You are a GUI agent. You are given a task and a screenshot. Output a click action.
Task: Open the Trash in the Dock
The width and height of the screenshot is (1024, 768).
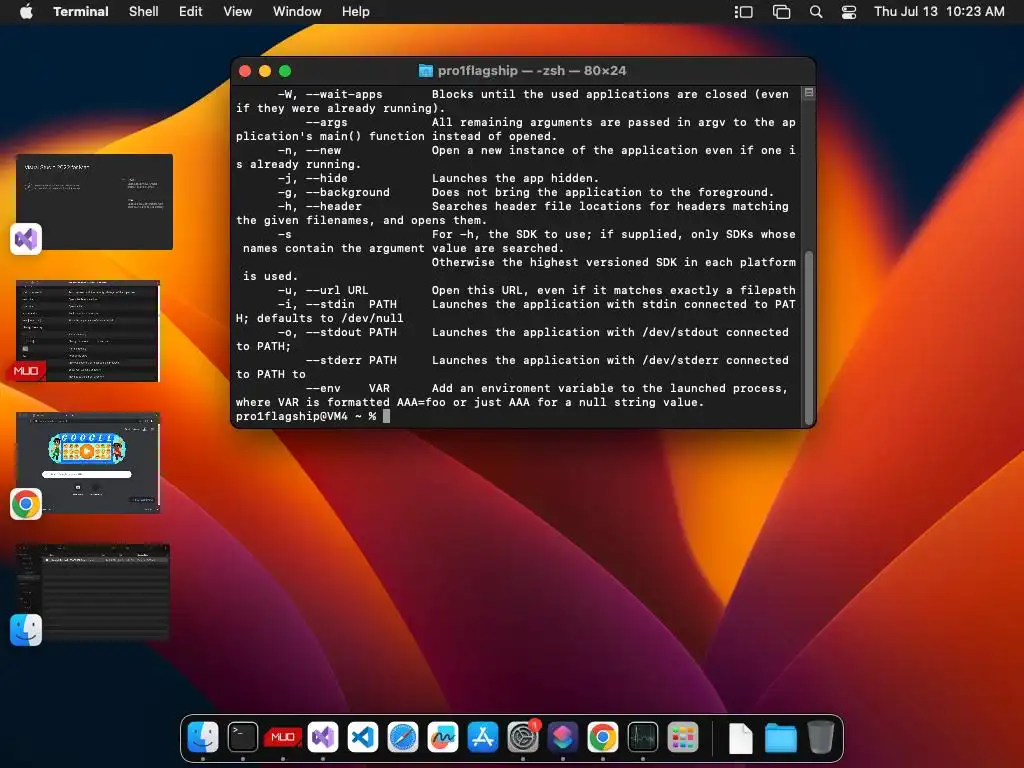[x=820, y=737]
